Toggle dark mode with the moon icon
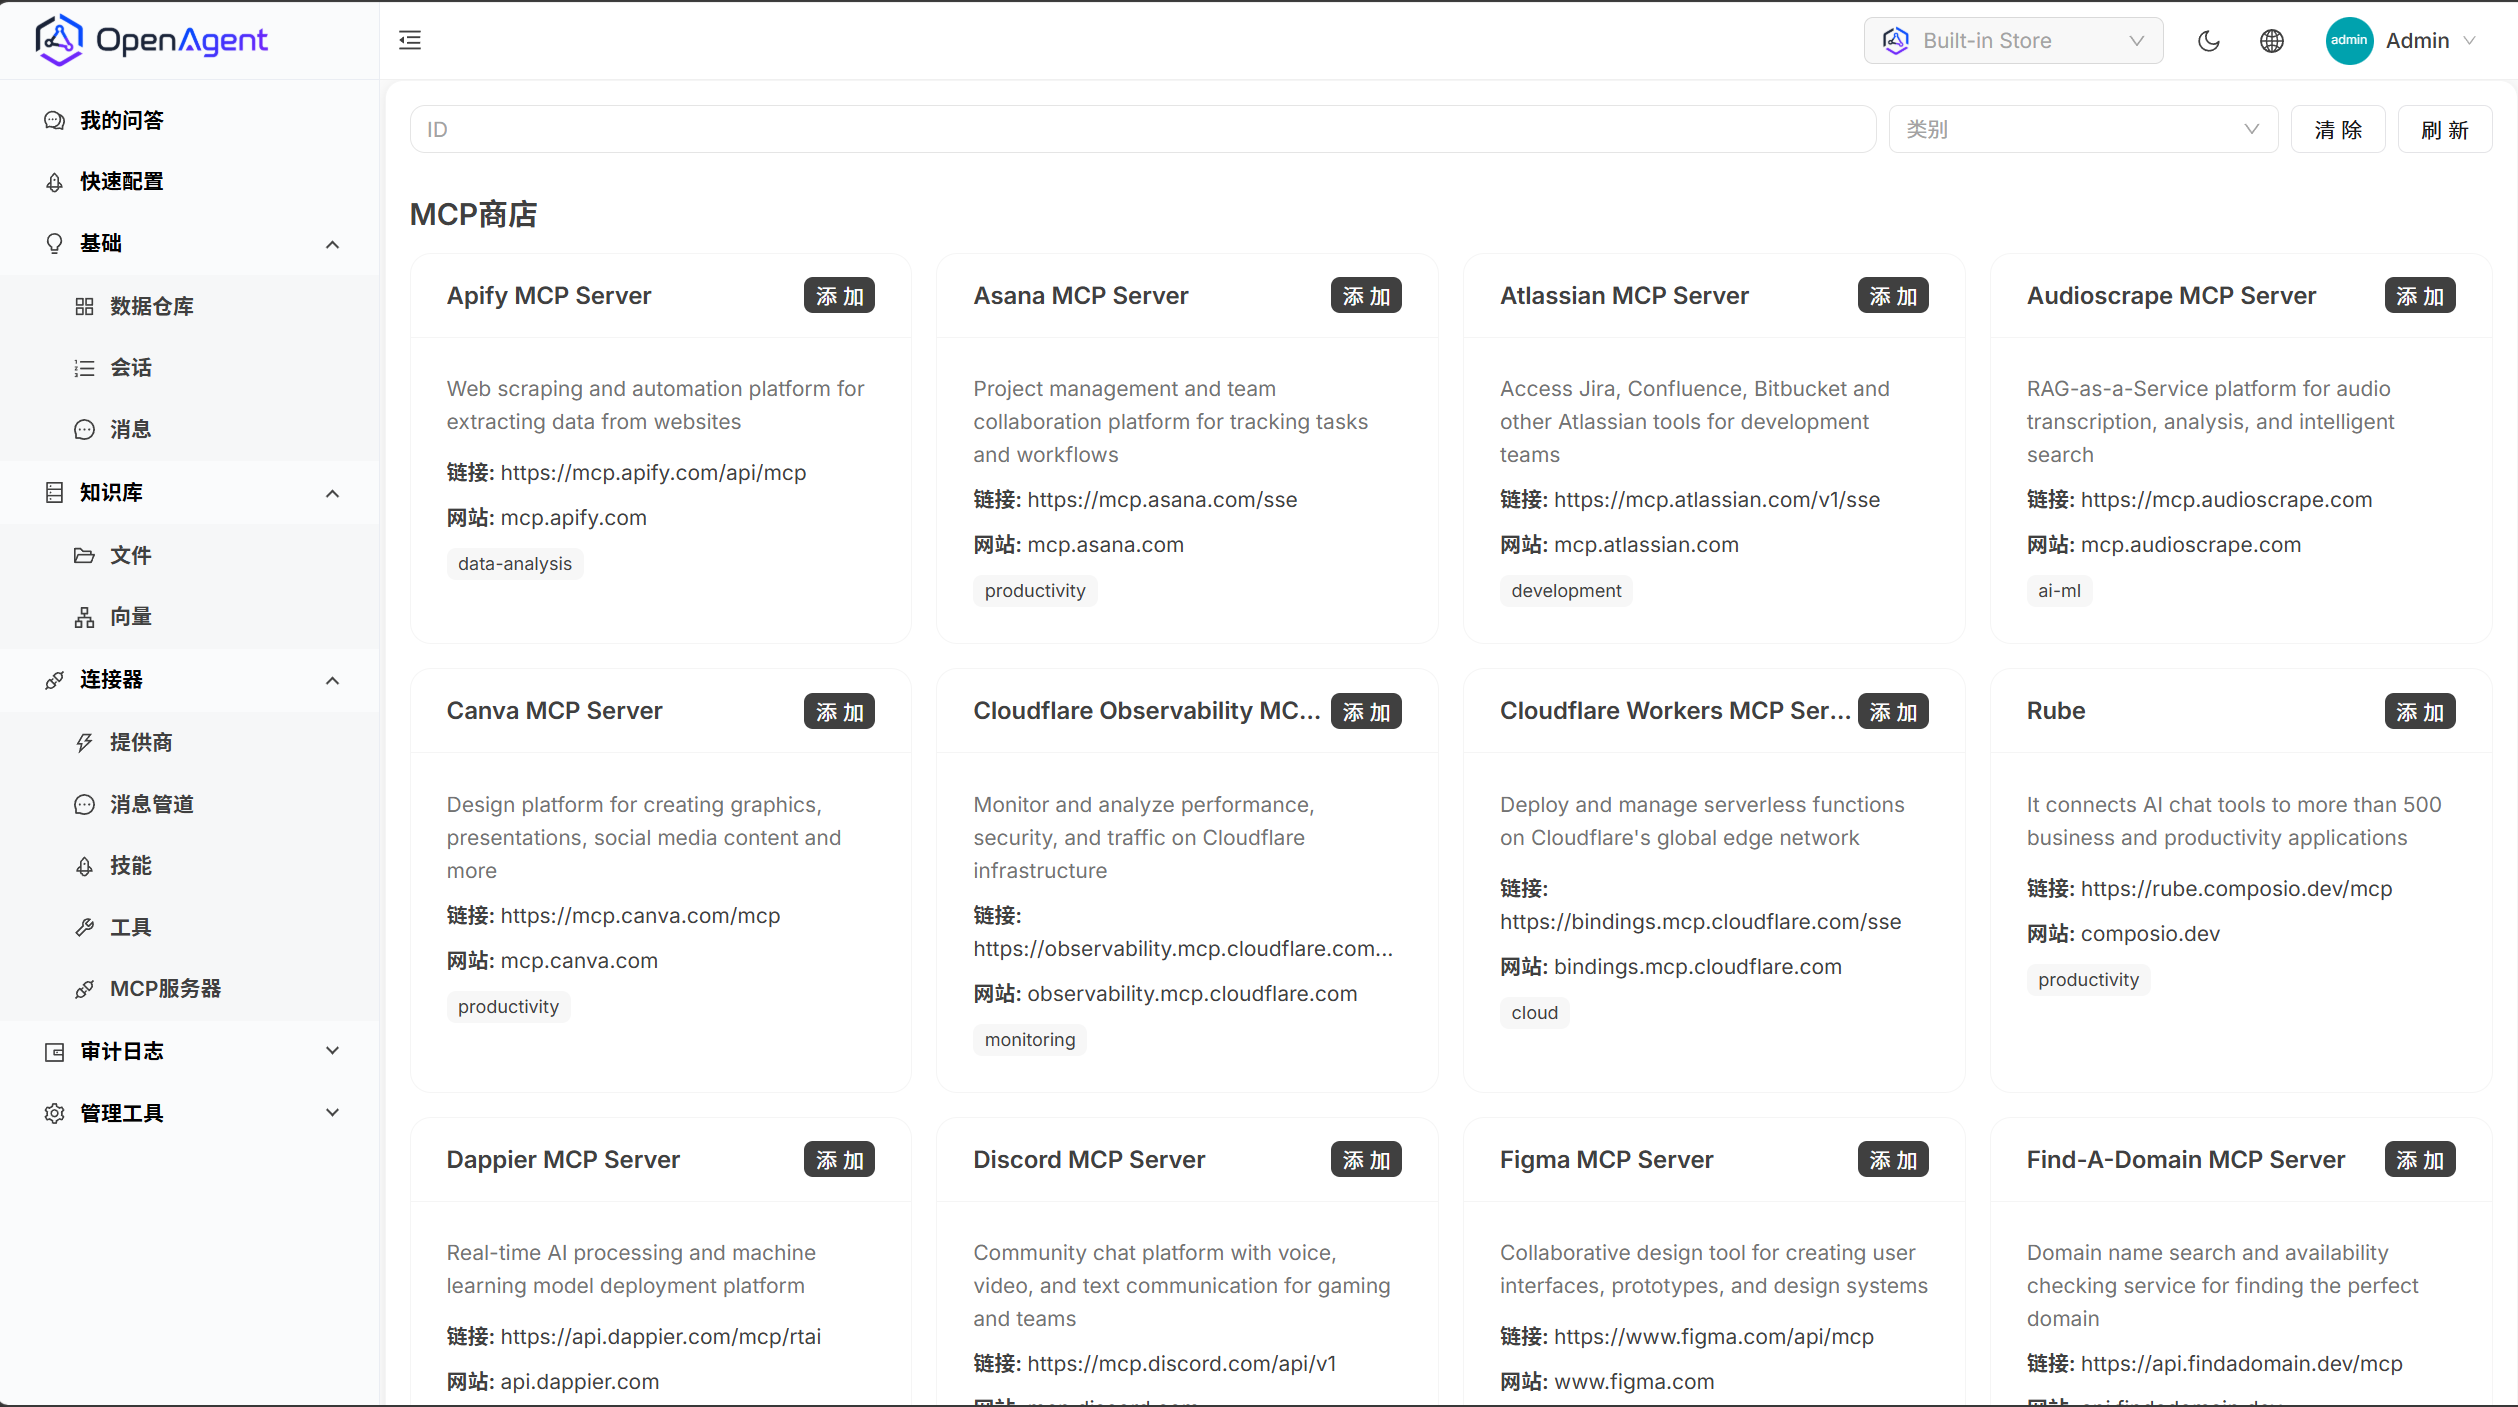The image size is (2518, 1407). coord(2209,41)
